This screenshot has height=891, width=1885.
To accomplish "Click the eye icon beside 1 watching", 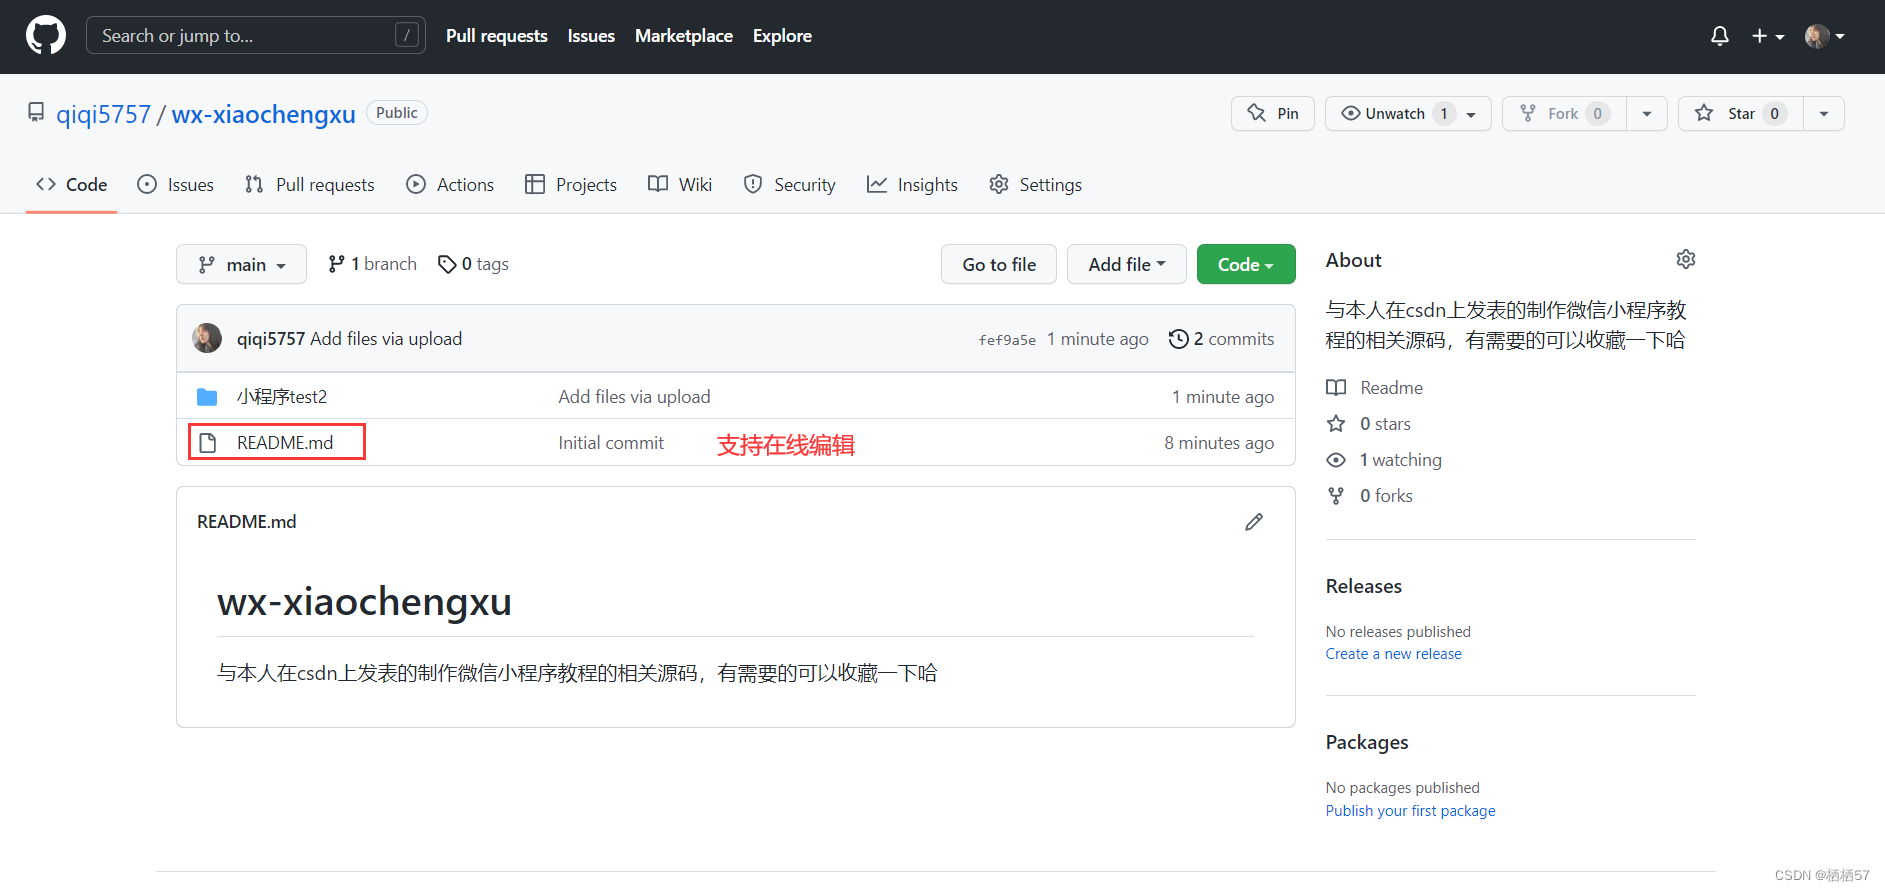I will (1336, 460).
